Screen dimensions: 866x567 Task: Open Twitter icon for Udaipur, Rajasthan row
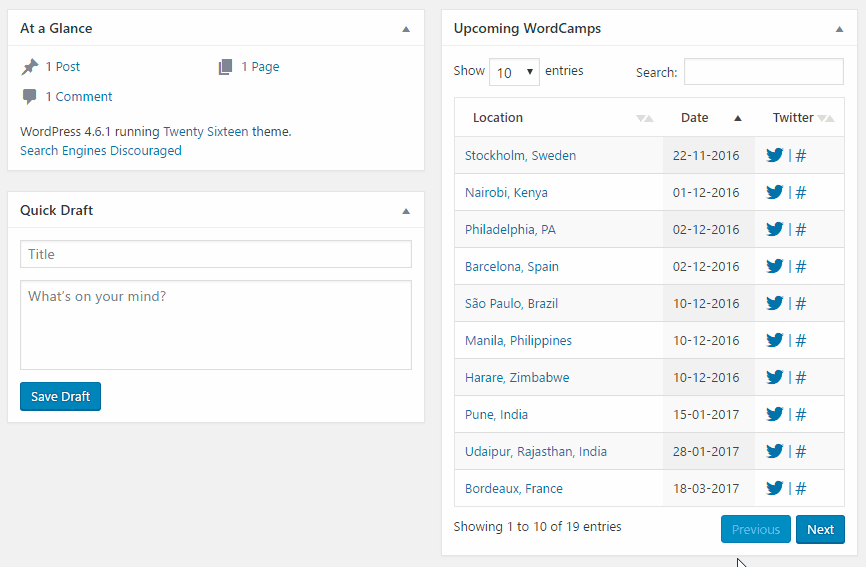774,451
